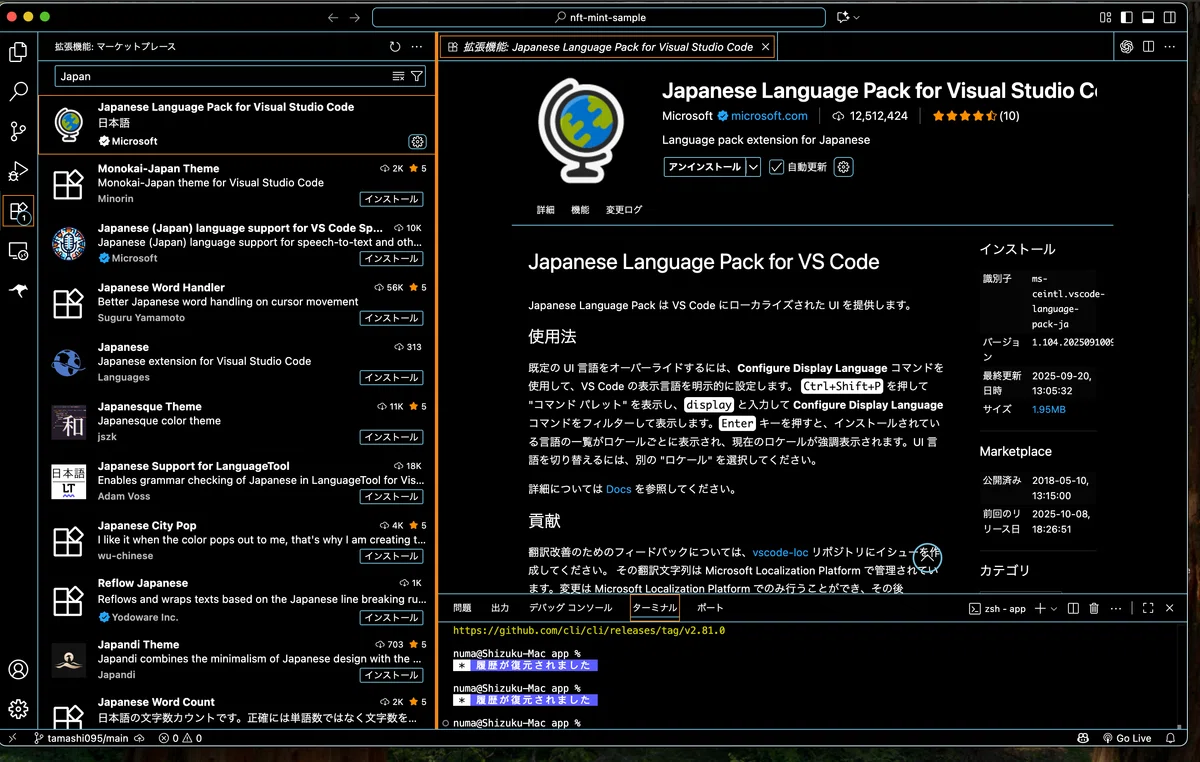Open the Explorer view in activity bar
The height and width of the screenshot is (762, 1200).
coord(18,52)
